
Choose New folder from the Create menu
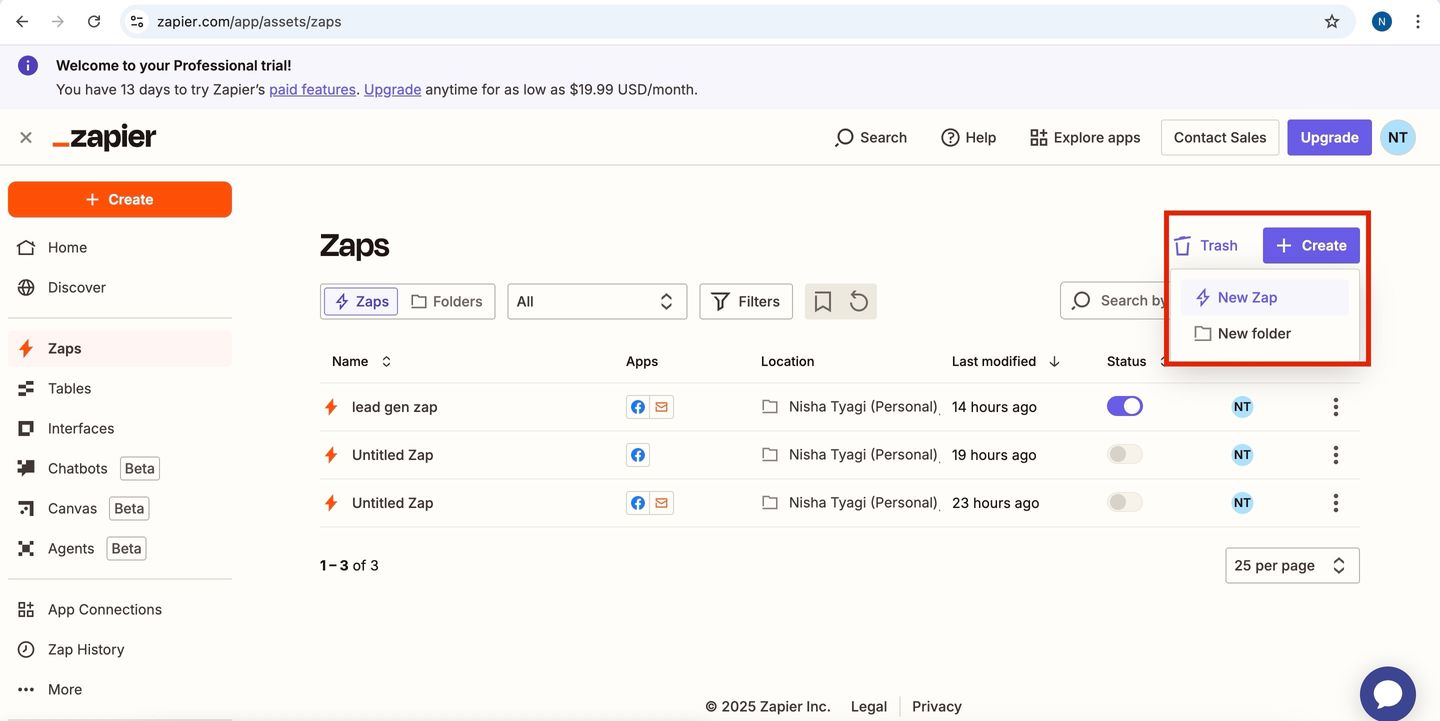(1265, 333)
